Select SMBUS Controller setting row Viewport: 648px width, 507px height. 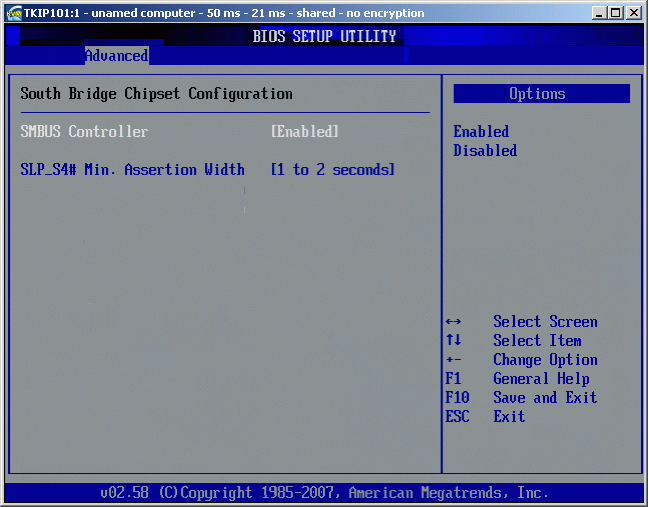click(x=179, y=131)
